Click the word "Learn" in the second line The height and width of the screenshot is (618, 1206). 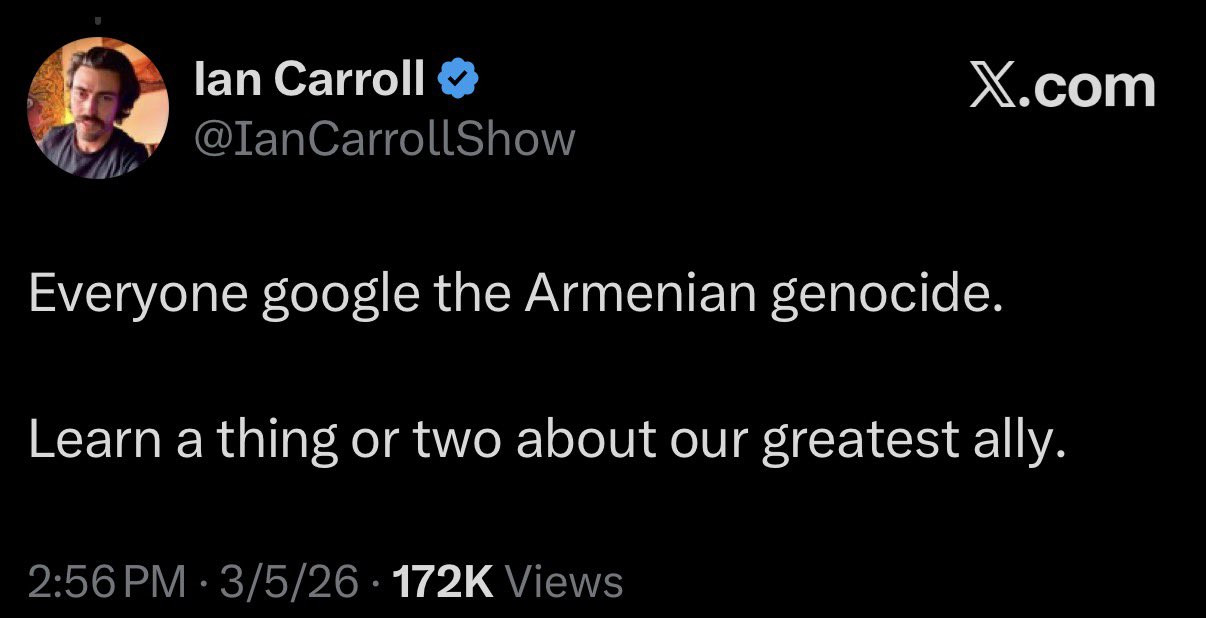(94, 440)
